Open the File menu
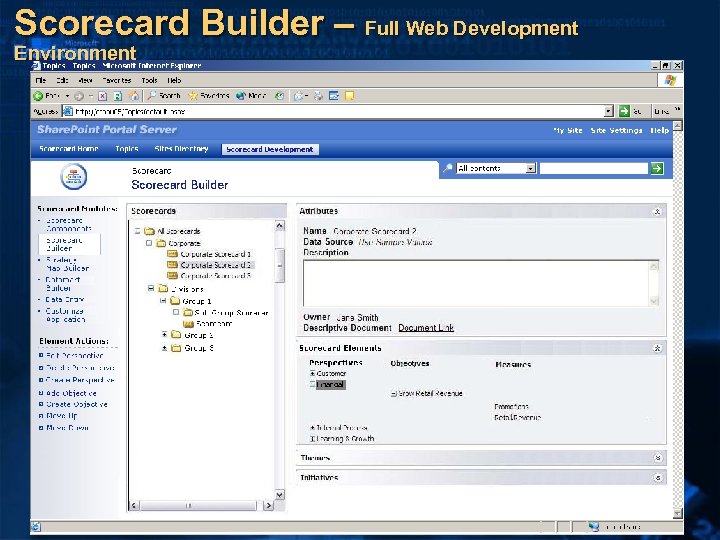 click(x=41, y=80)
